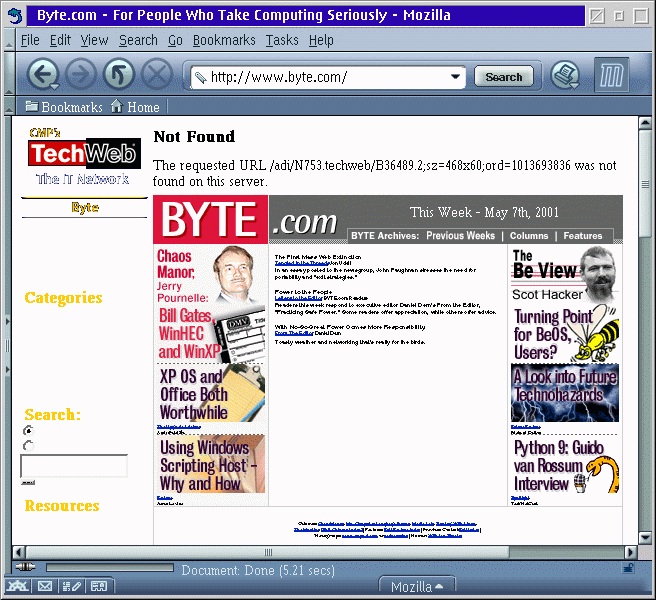
Task: Open the window menu icon in title bar
Action: 15,16
